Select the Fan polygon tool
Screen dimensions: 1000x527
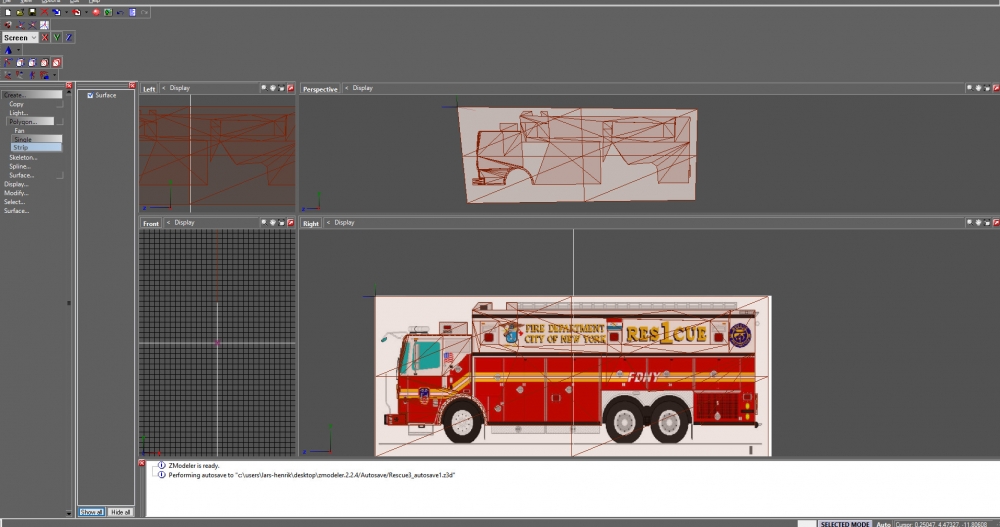20,130
